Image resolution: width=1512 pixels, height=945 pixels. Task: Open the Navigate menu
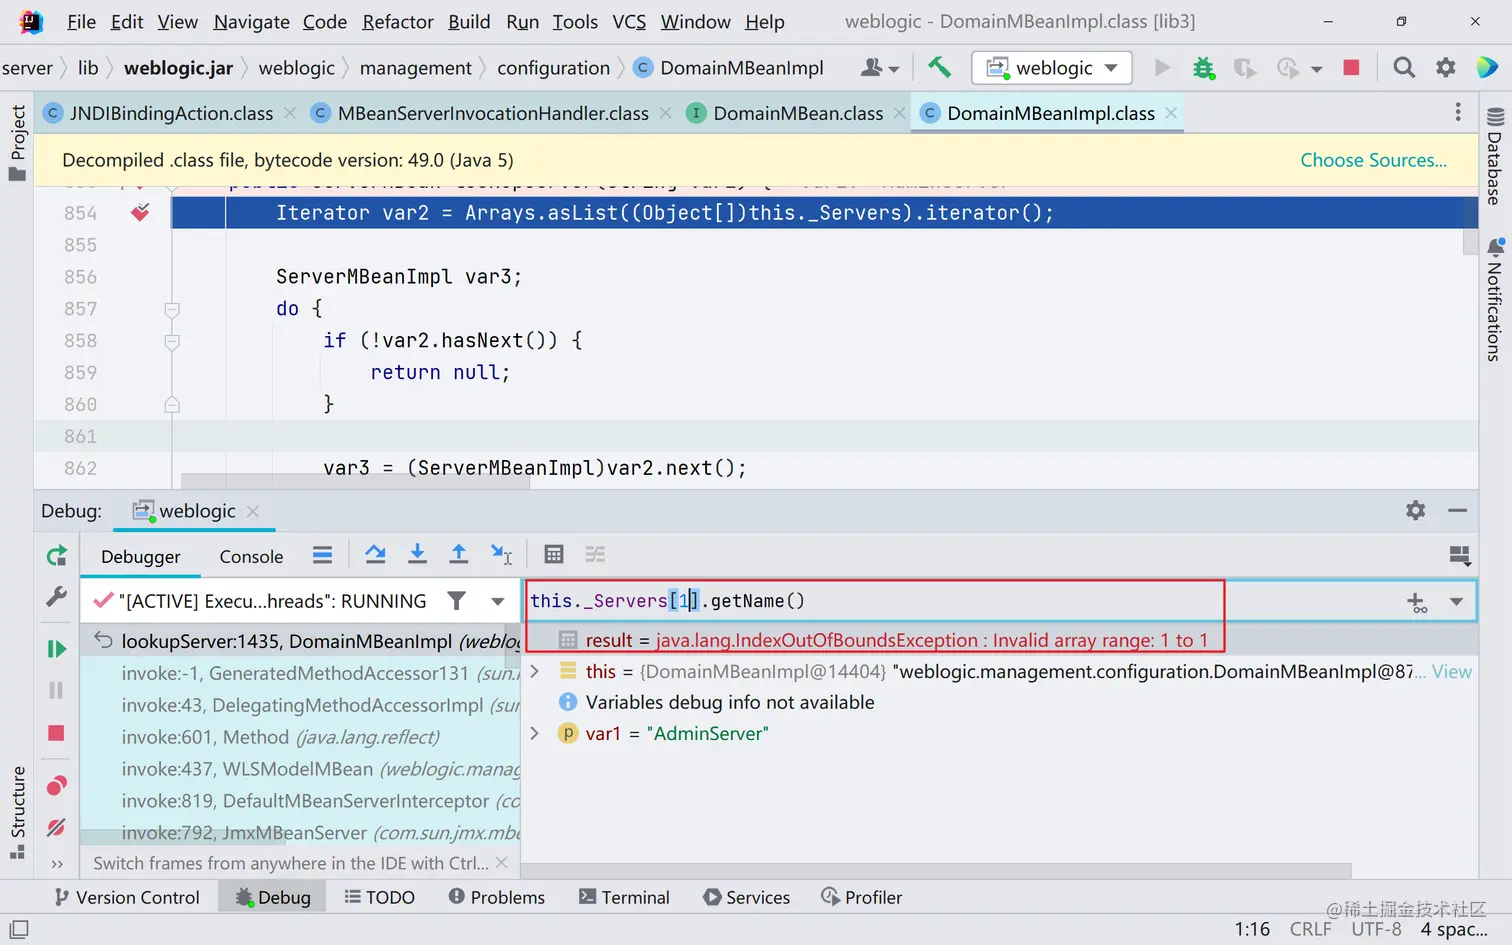click(251, 21)
